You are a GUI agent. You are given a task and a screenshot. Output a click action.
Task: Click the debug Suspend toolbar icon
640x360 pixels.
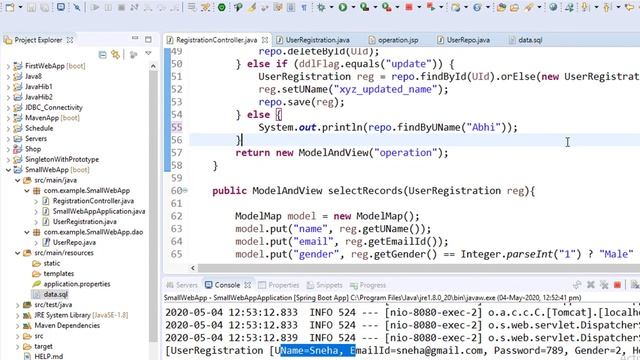108,7
